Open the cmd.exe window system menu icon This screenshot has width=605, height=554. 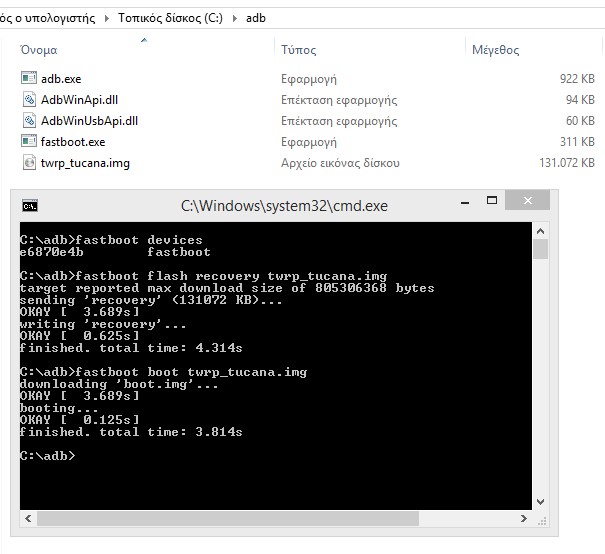30,206
